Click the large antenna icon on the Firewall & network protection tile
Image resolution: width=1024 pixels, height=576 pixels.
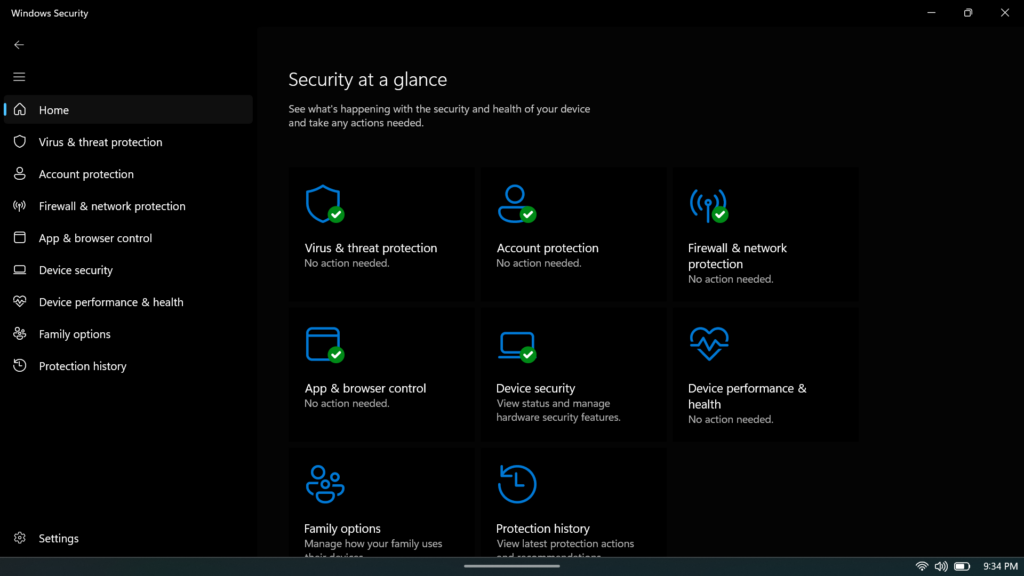click(709, 206)
